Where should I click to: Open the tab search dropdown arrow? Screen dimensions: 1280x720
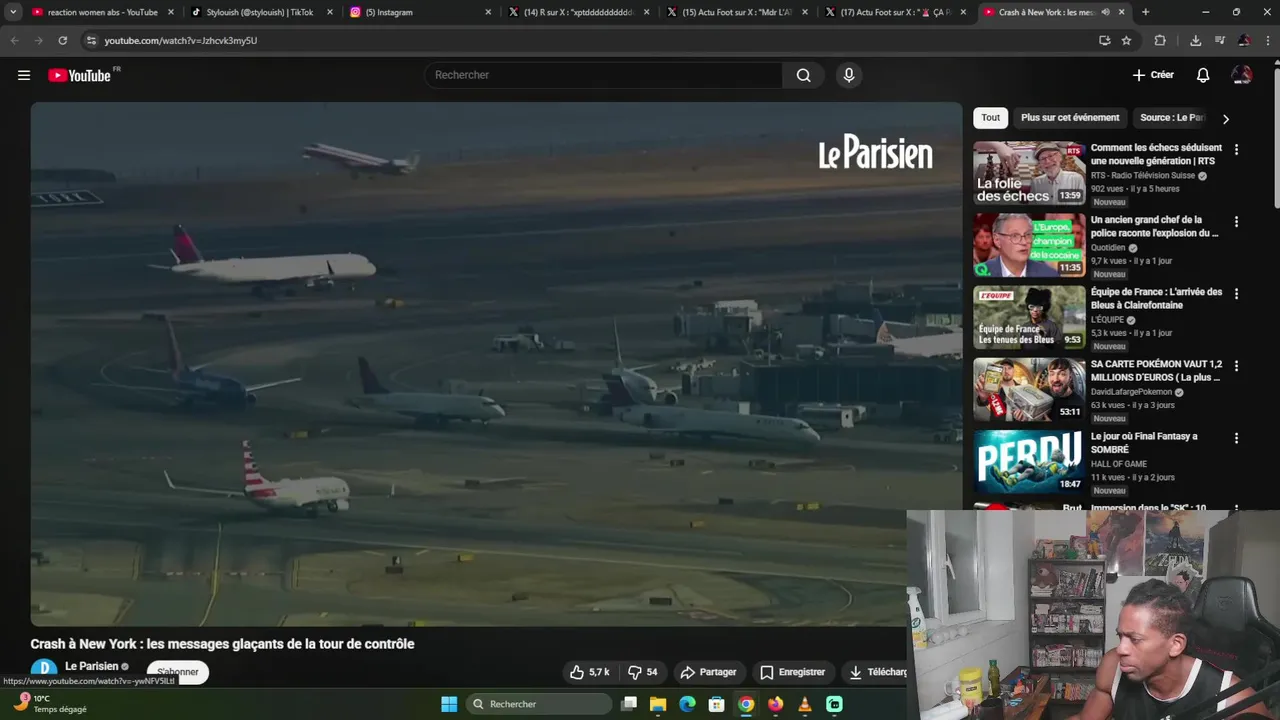point(13,12)
